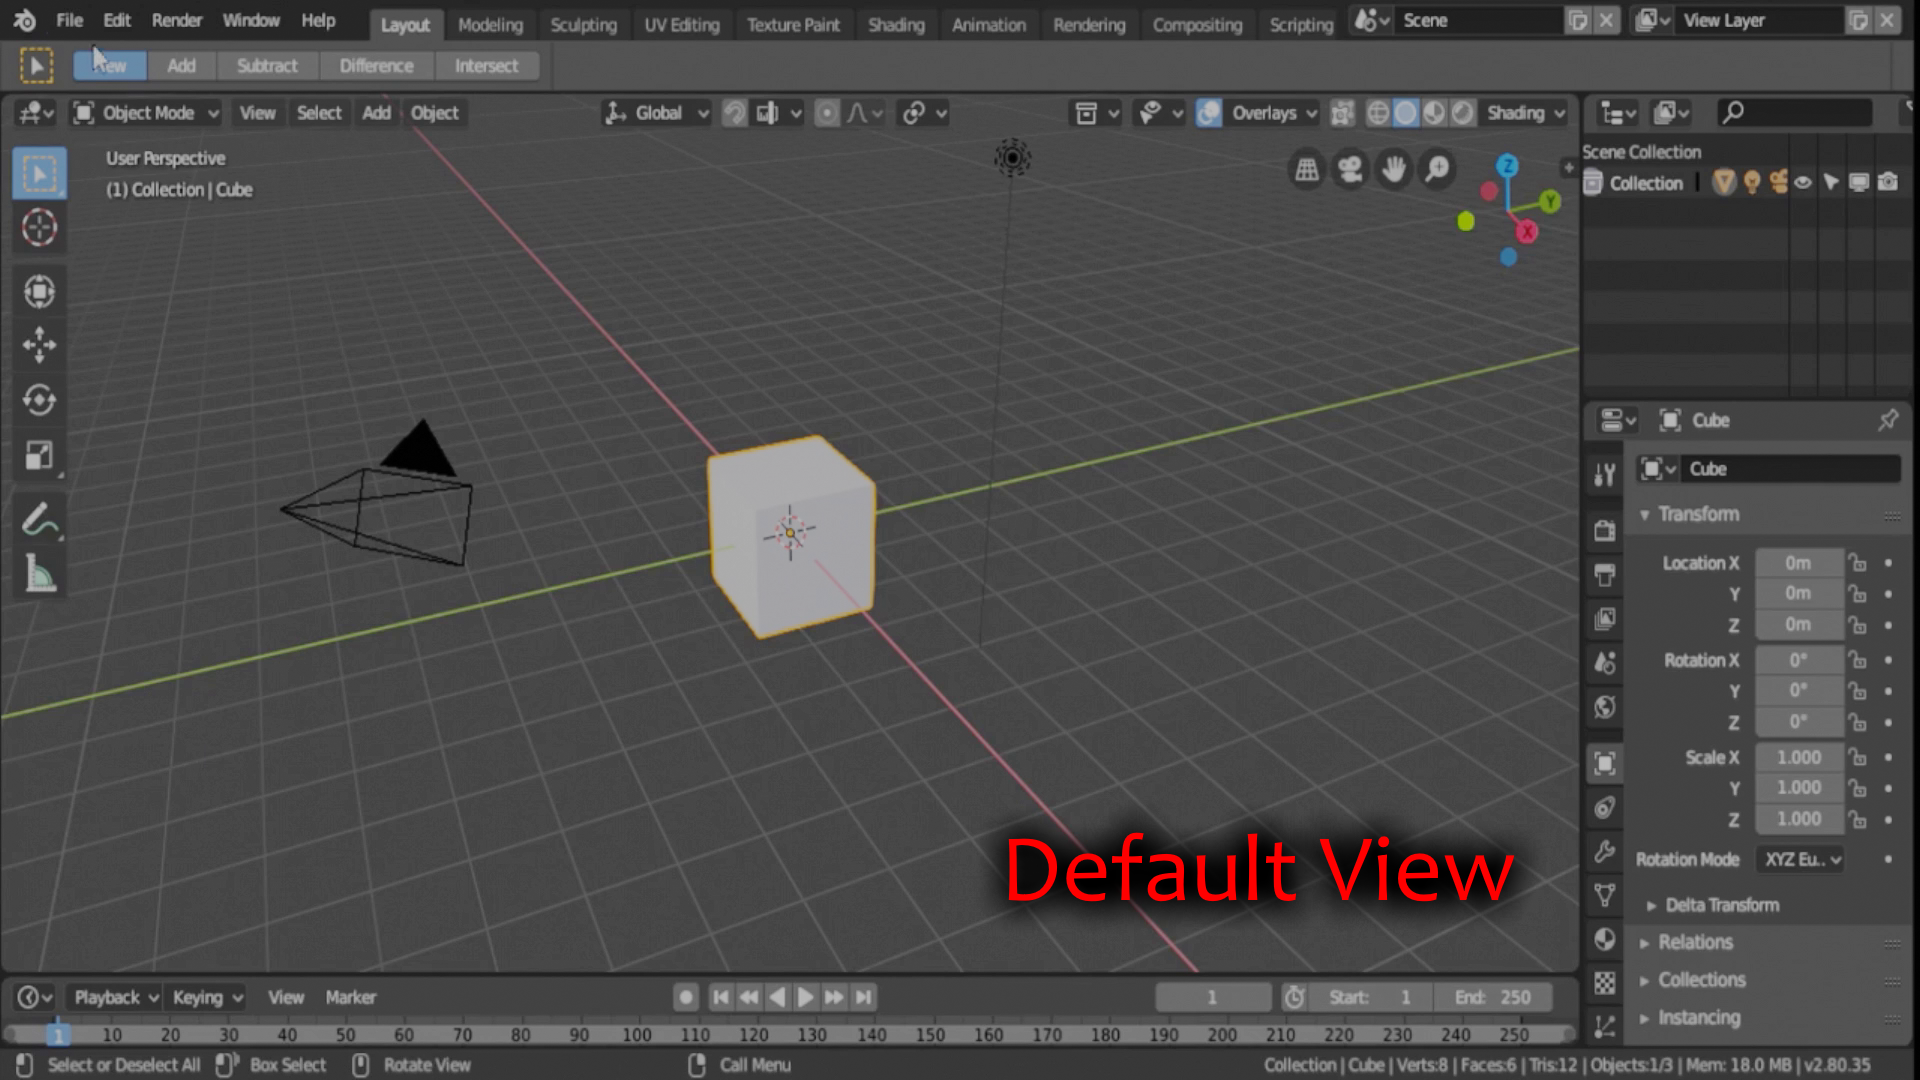This screenshot has width=1920, height=1080.
Task: Switch to Shading workspace tab
Action: tap(896, 25)
